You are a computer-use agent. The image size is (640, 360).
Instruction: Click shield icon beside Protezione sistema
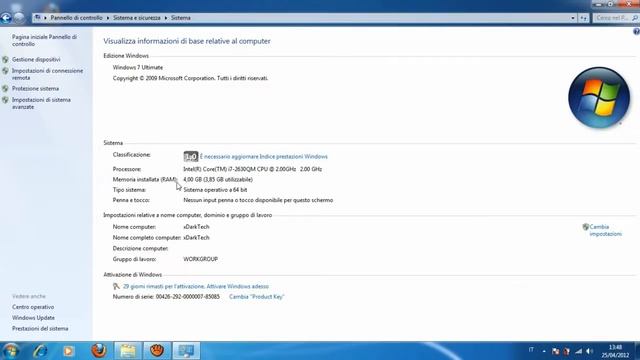pos(5,89)
